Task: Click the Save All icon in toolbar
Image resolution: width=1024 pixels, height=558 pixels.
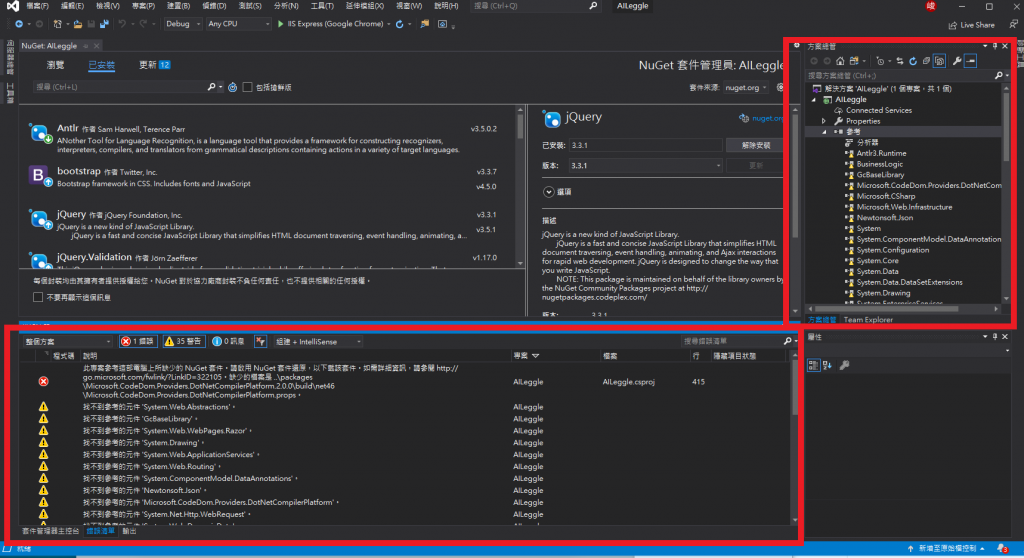Action: [104, 24]
